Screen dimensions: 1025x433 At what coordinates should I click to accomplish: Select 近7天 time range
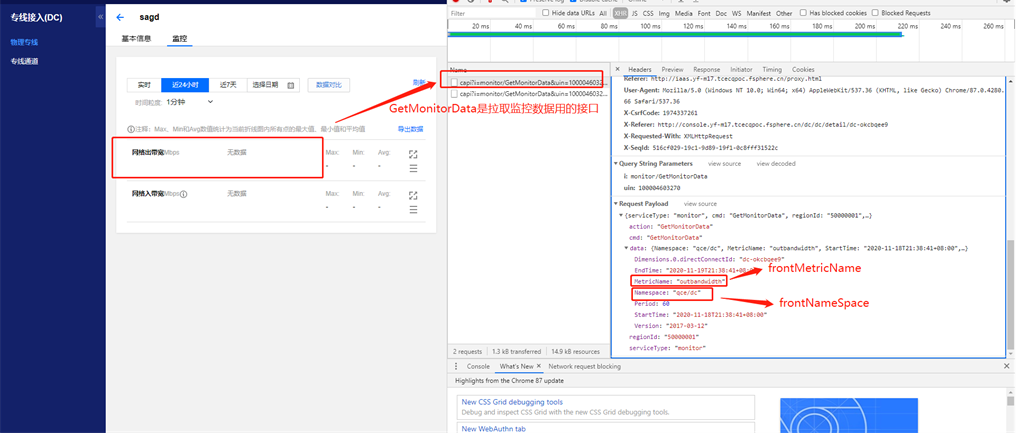228,85
